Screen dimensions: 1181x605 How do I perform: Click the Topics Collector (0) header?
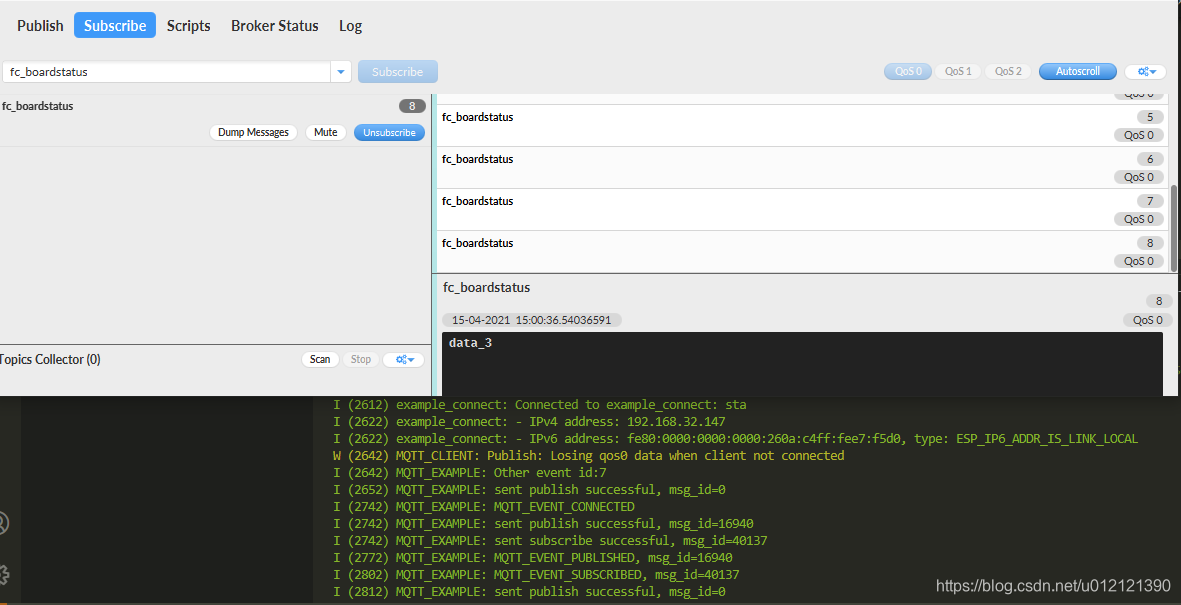coord(50,359)
